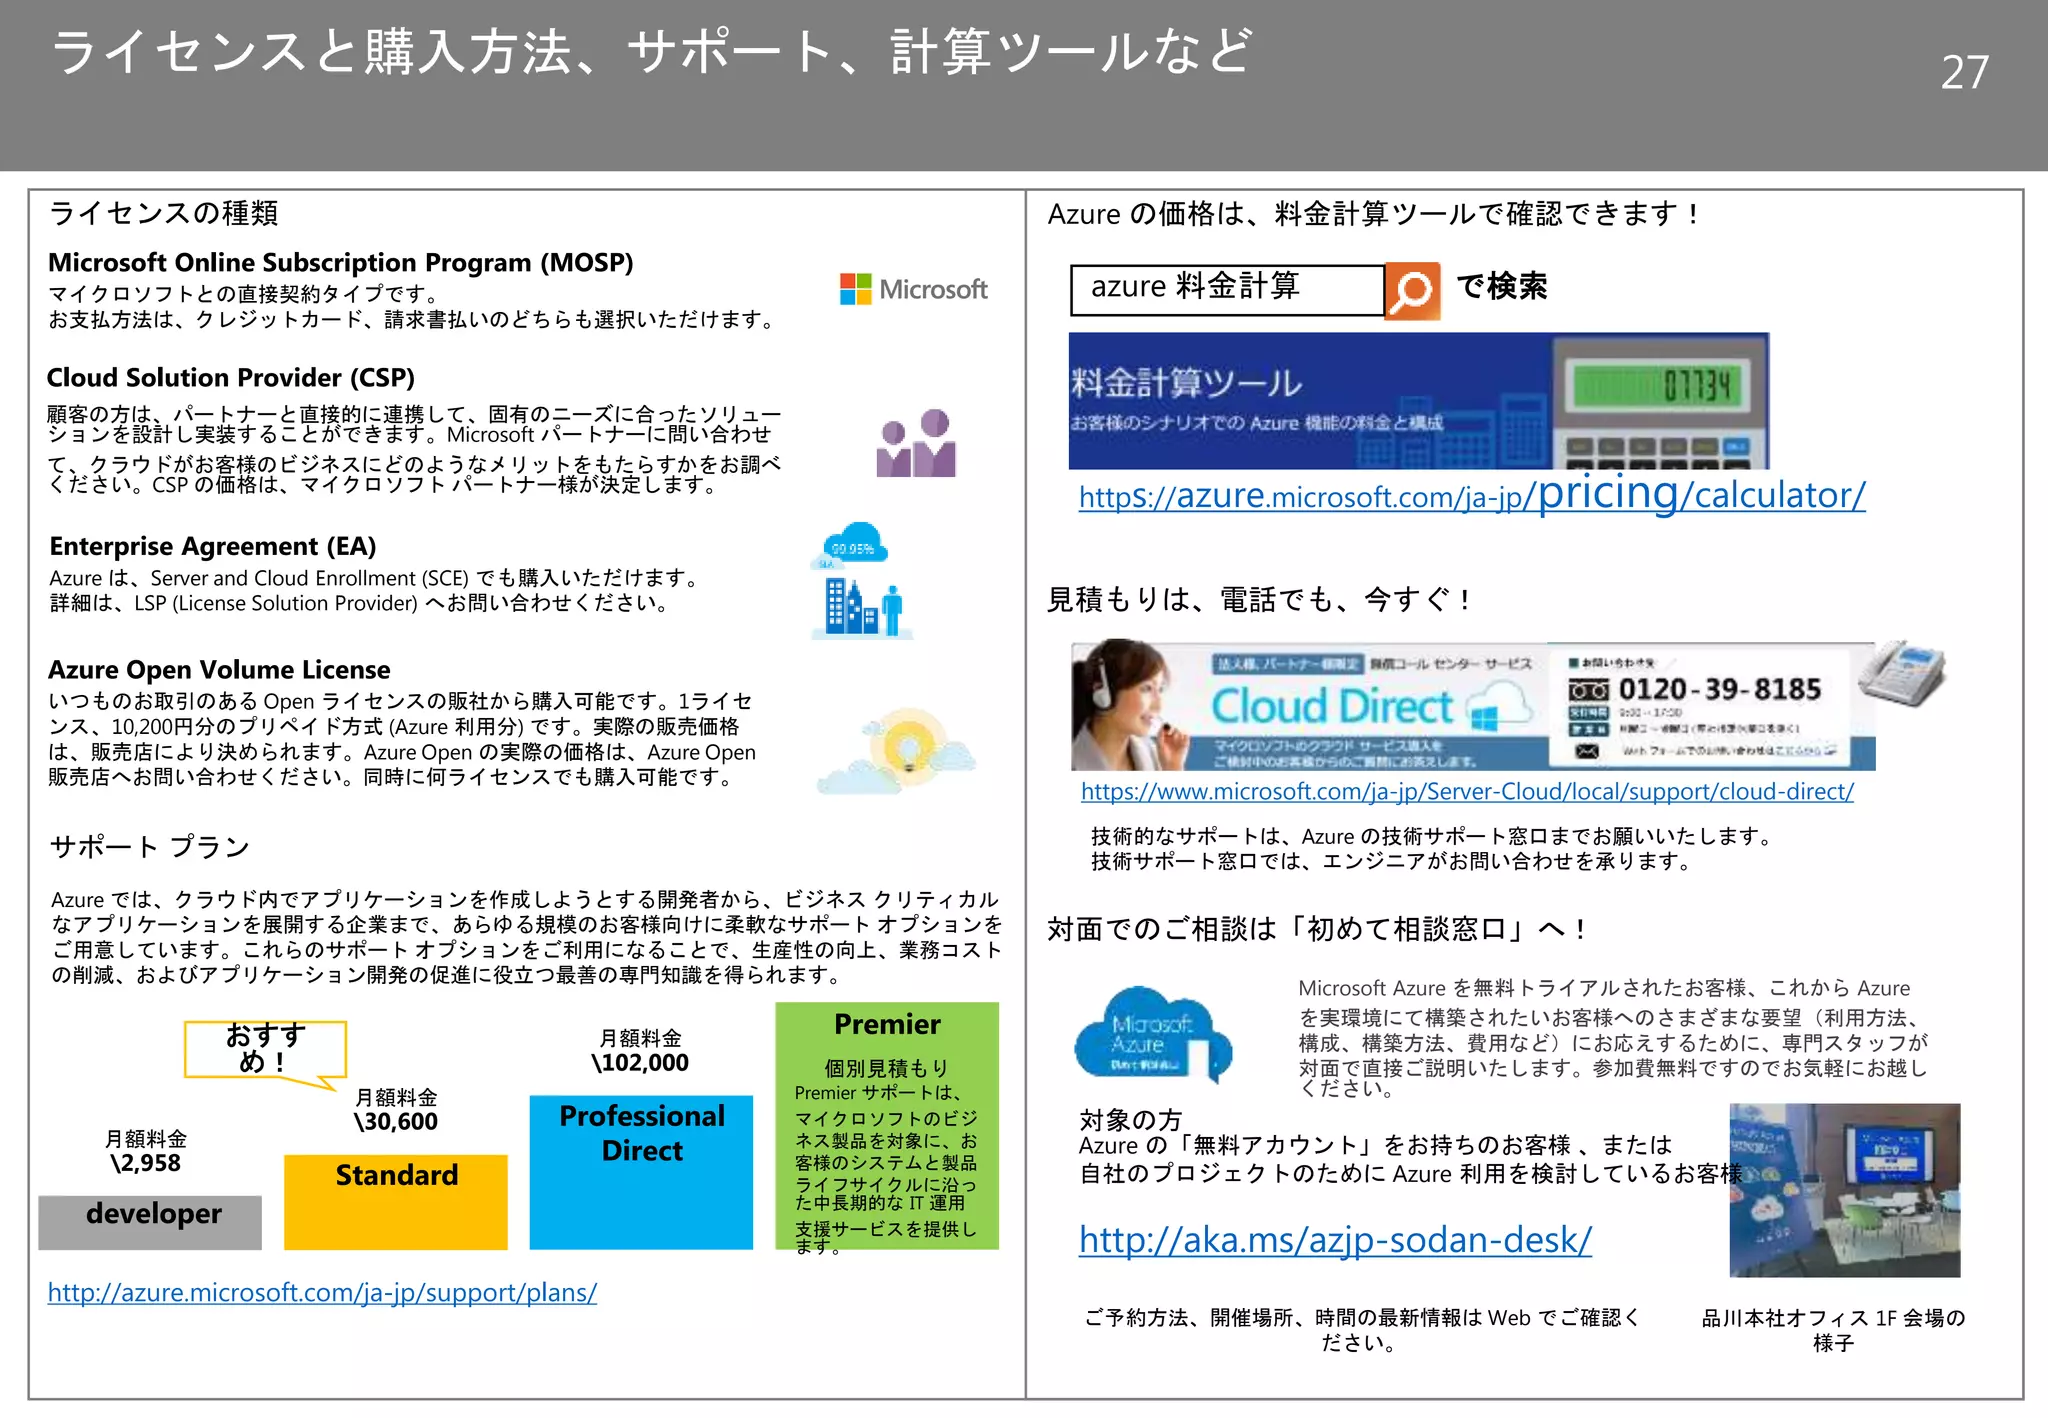The image size is (2048, 1418).
Task: Click the Cloud Direct banner
Action: coord(1472,706)
